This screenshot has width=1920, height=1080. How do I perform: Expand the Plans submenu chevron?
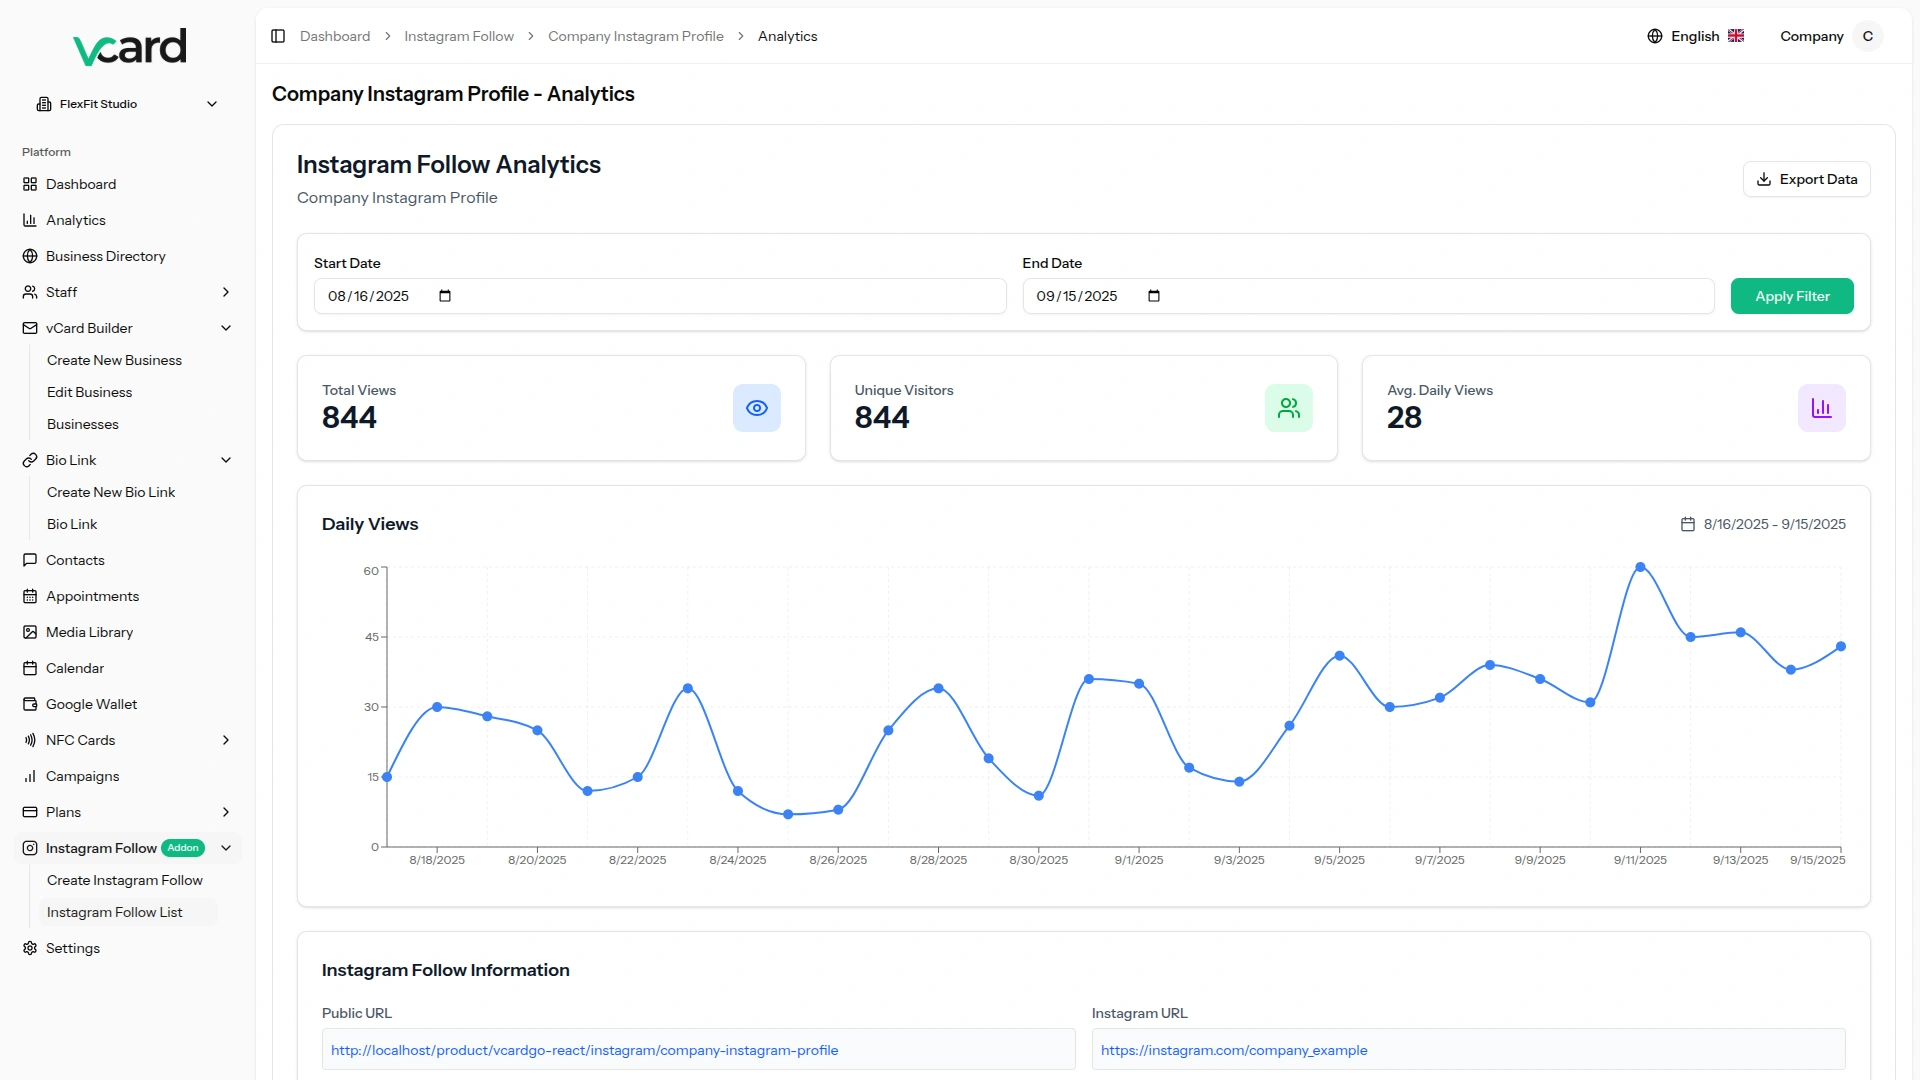tap(226, 812)
